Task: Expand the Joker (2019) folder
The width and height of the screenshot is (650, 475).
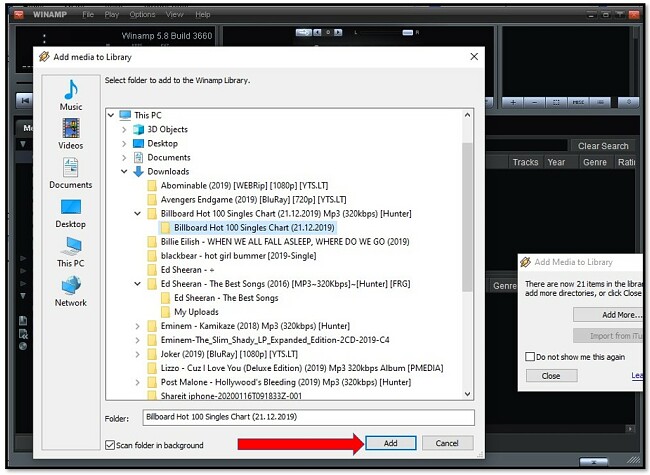Action: tap(137, 354)
